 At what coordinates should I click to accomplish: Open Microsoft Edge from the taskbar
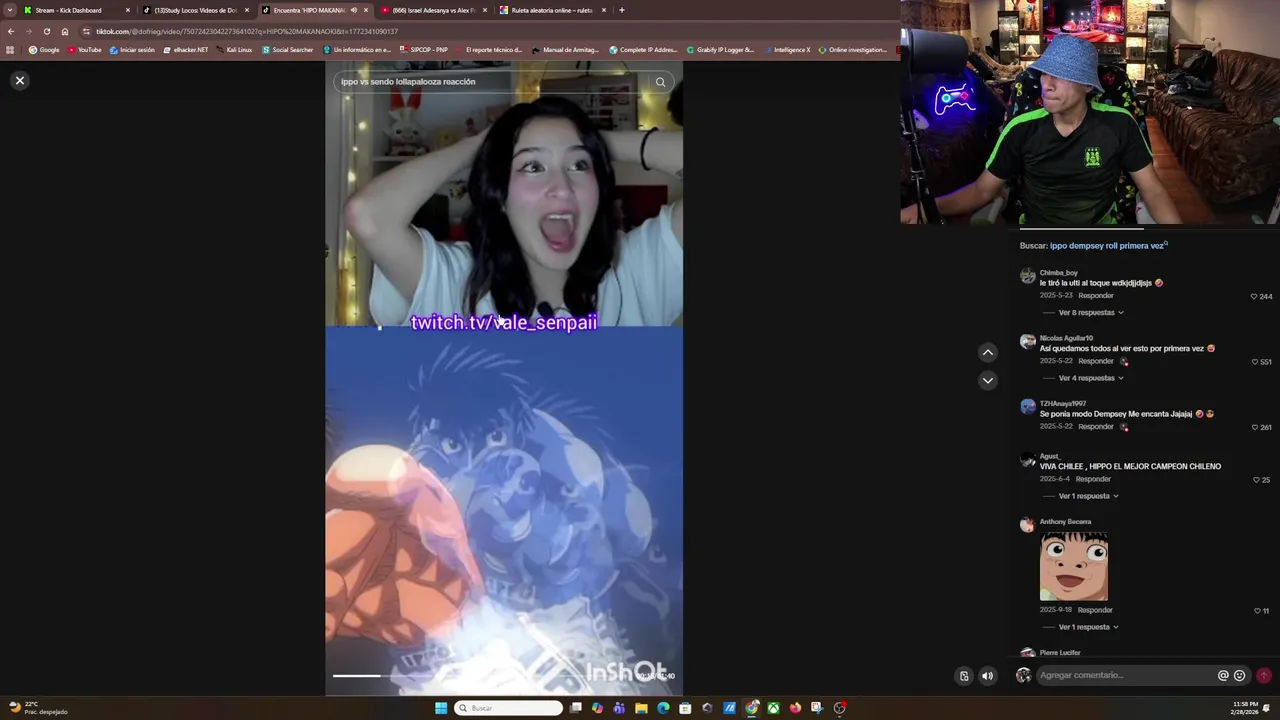point(663,708)
